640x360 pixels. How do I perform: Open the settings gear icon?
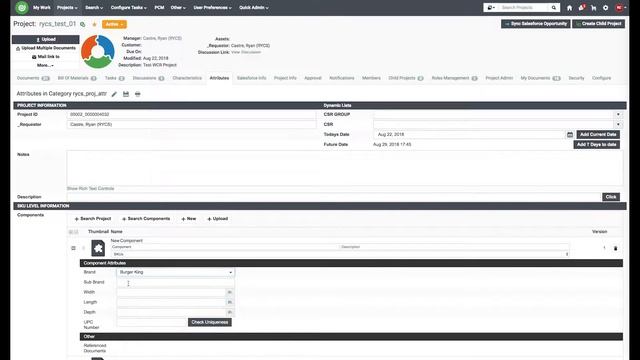pyautogui.click(x=606, y=8)
